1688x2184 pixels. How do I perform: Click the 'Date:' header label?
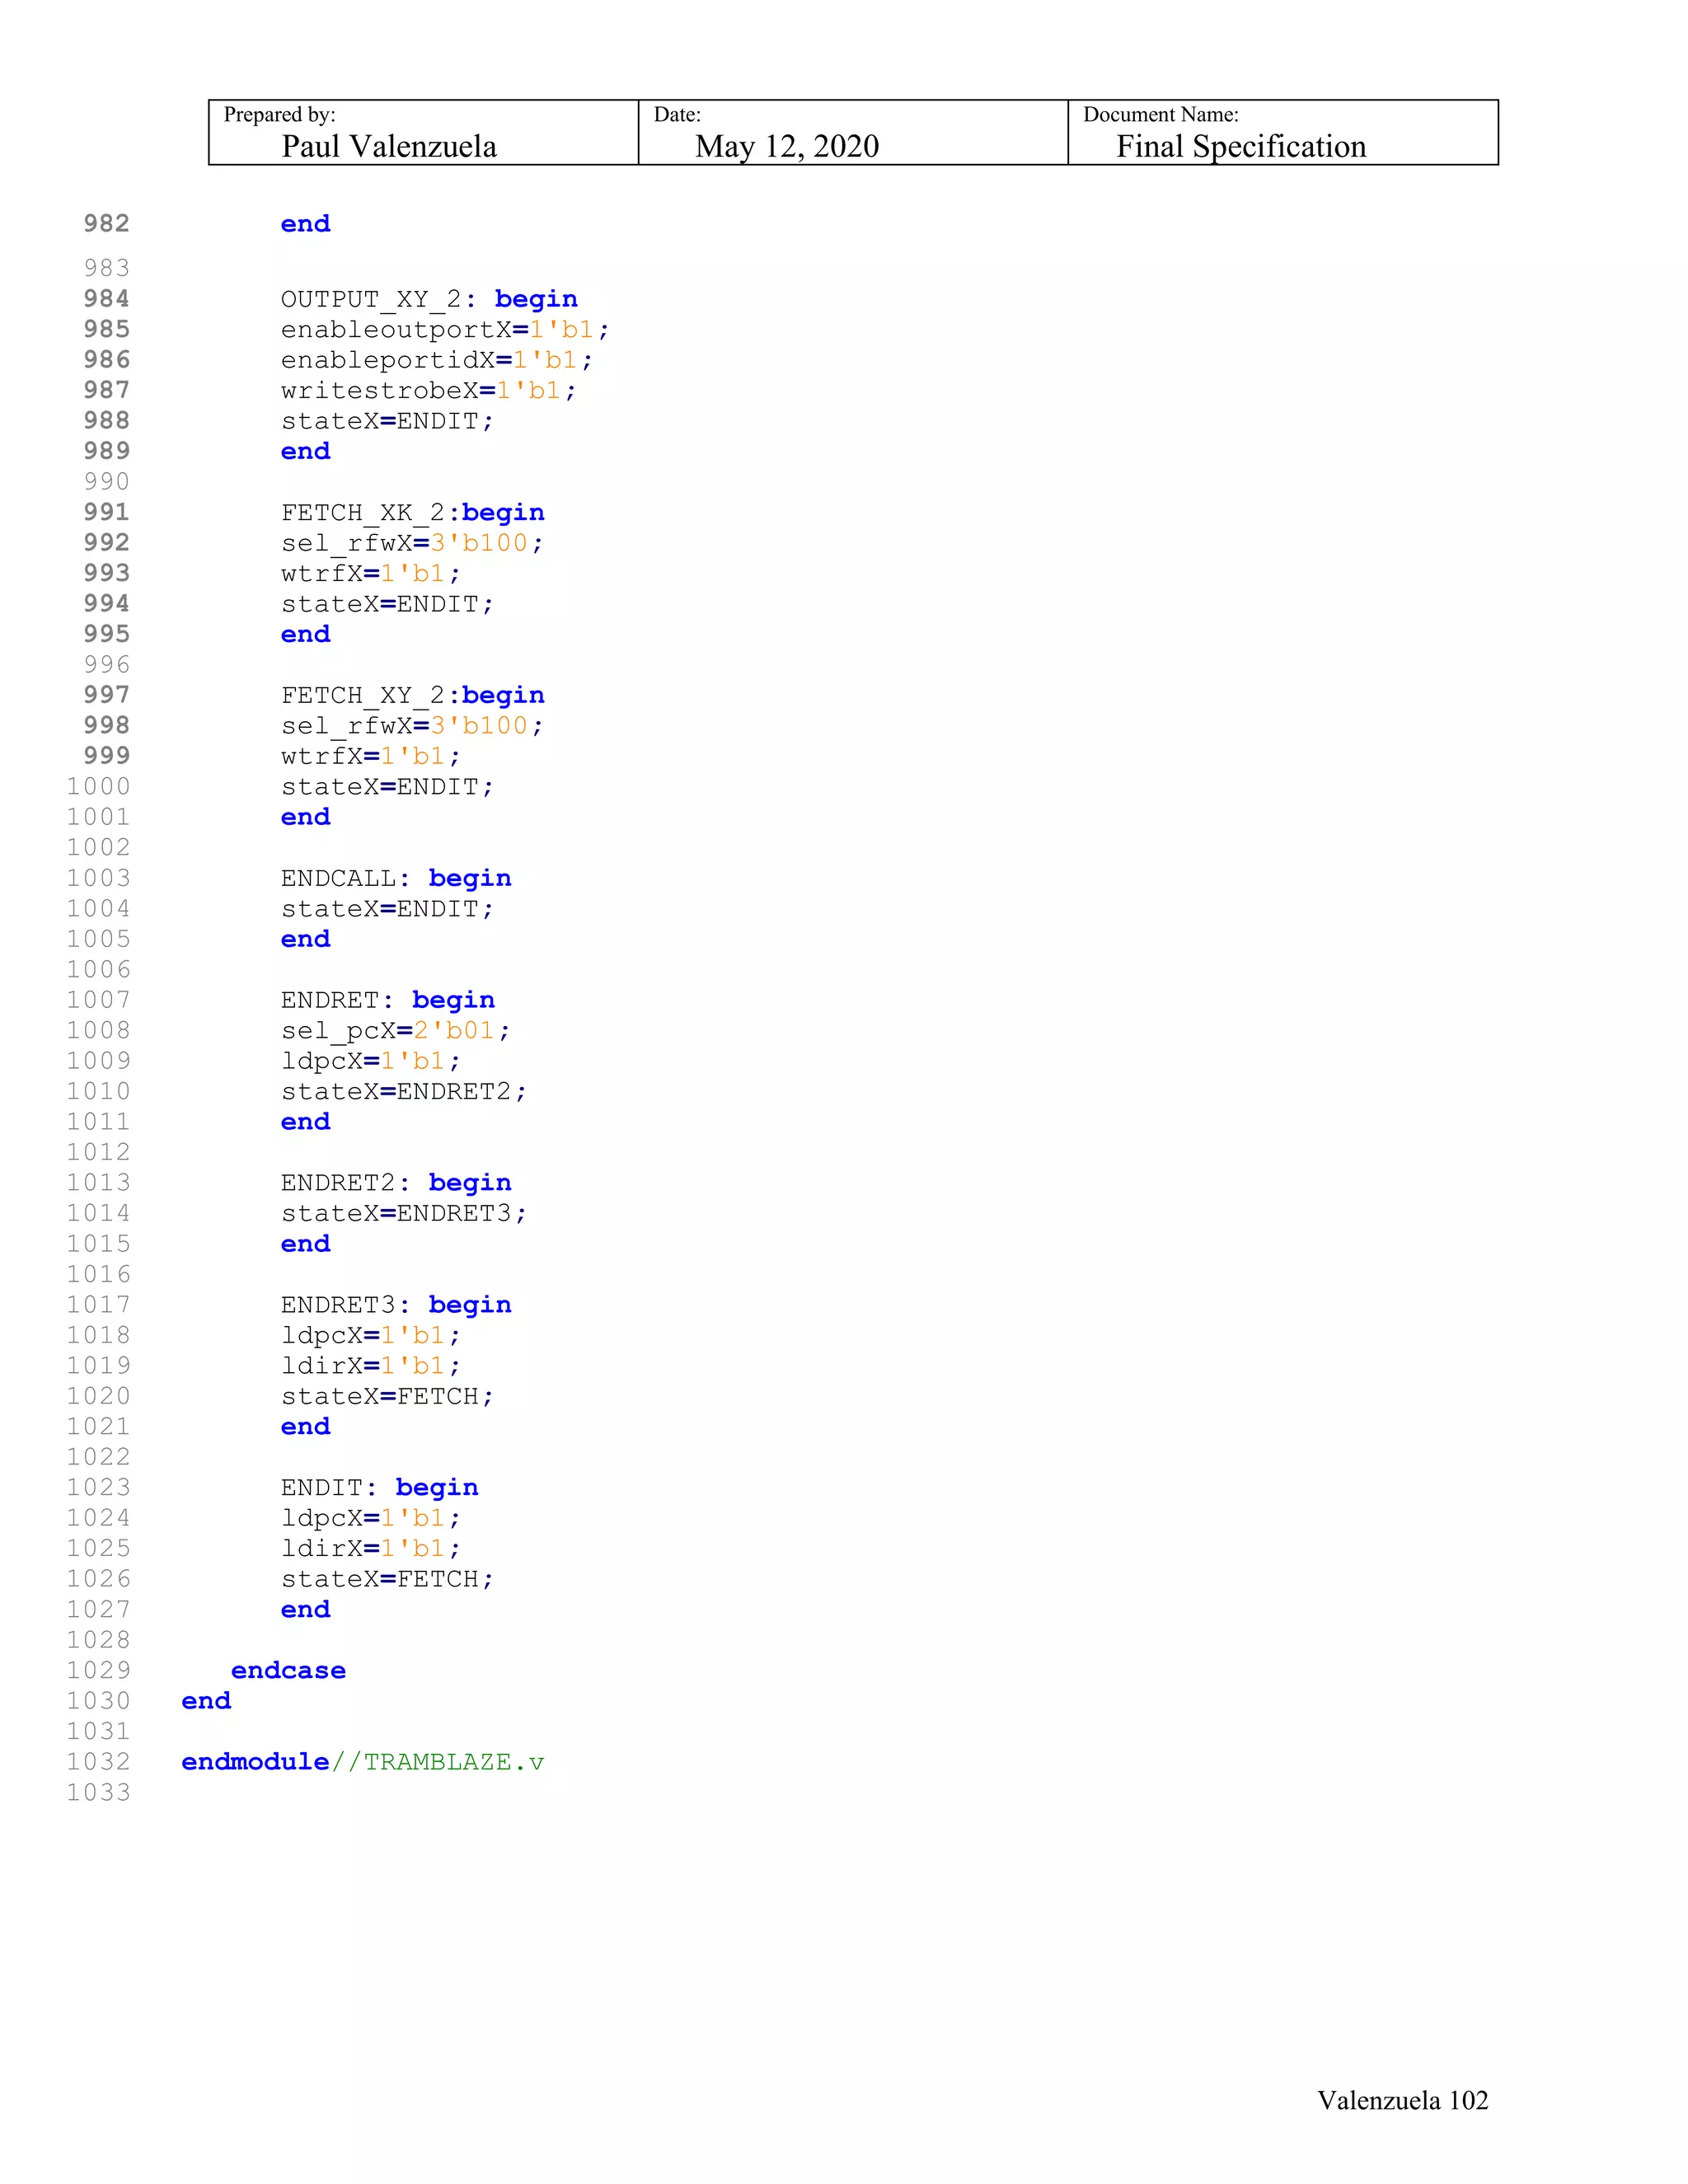[677, 115]
